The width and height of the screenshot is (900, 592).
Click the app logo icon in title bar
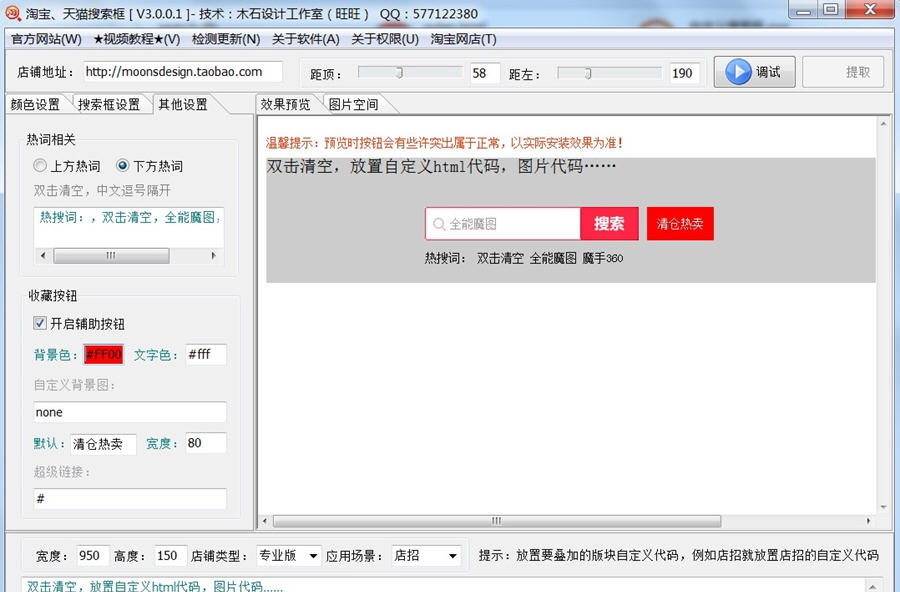pos(13,13)
